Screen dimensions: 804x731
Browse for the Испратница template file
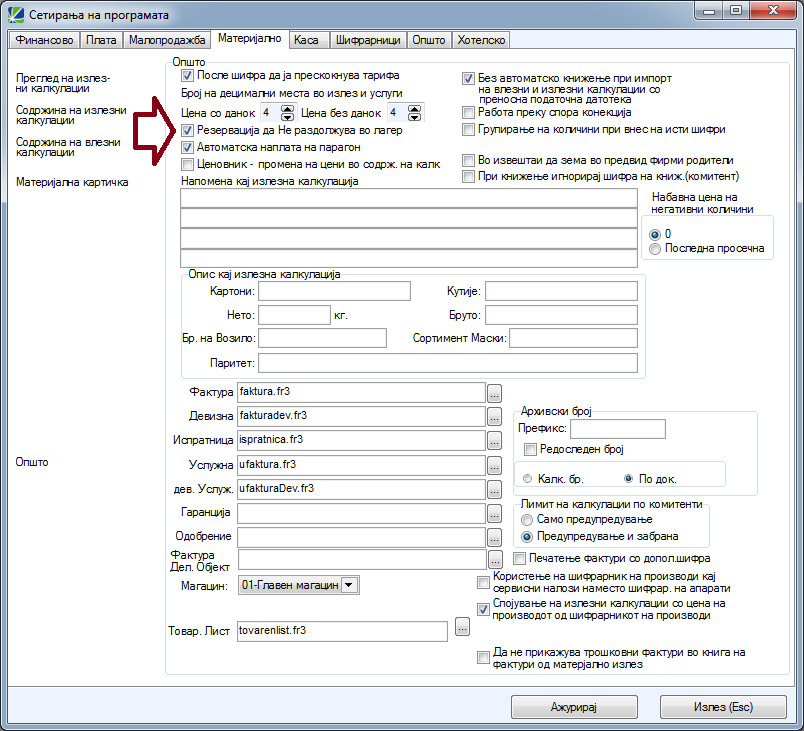(x=494, y=440)
